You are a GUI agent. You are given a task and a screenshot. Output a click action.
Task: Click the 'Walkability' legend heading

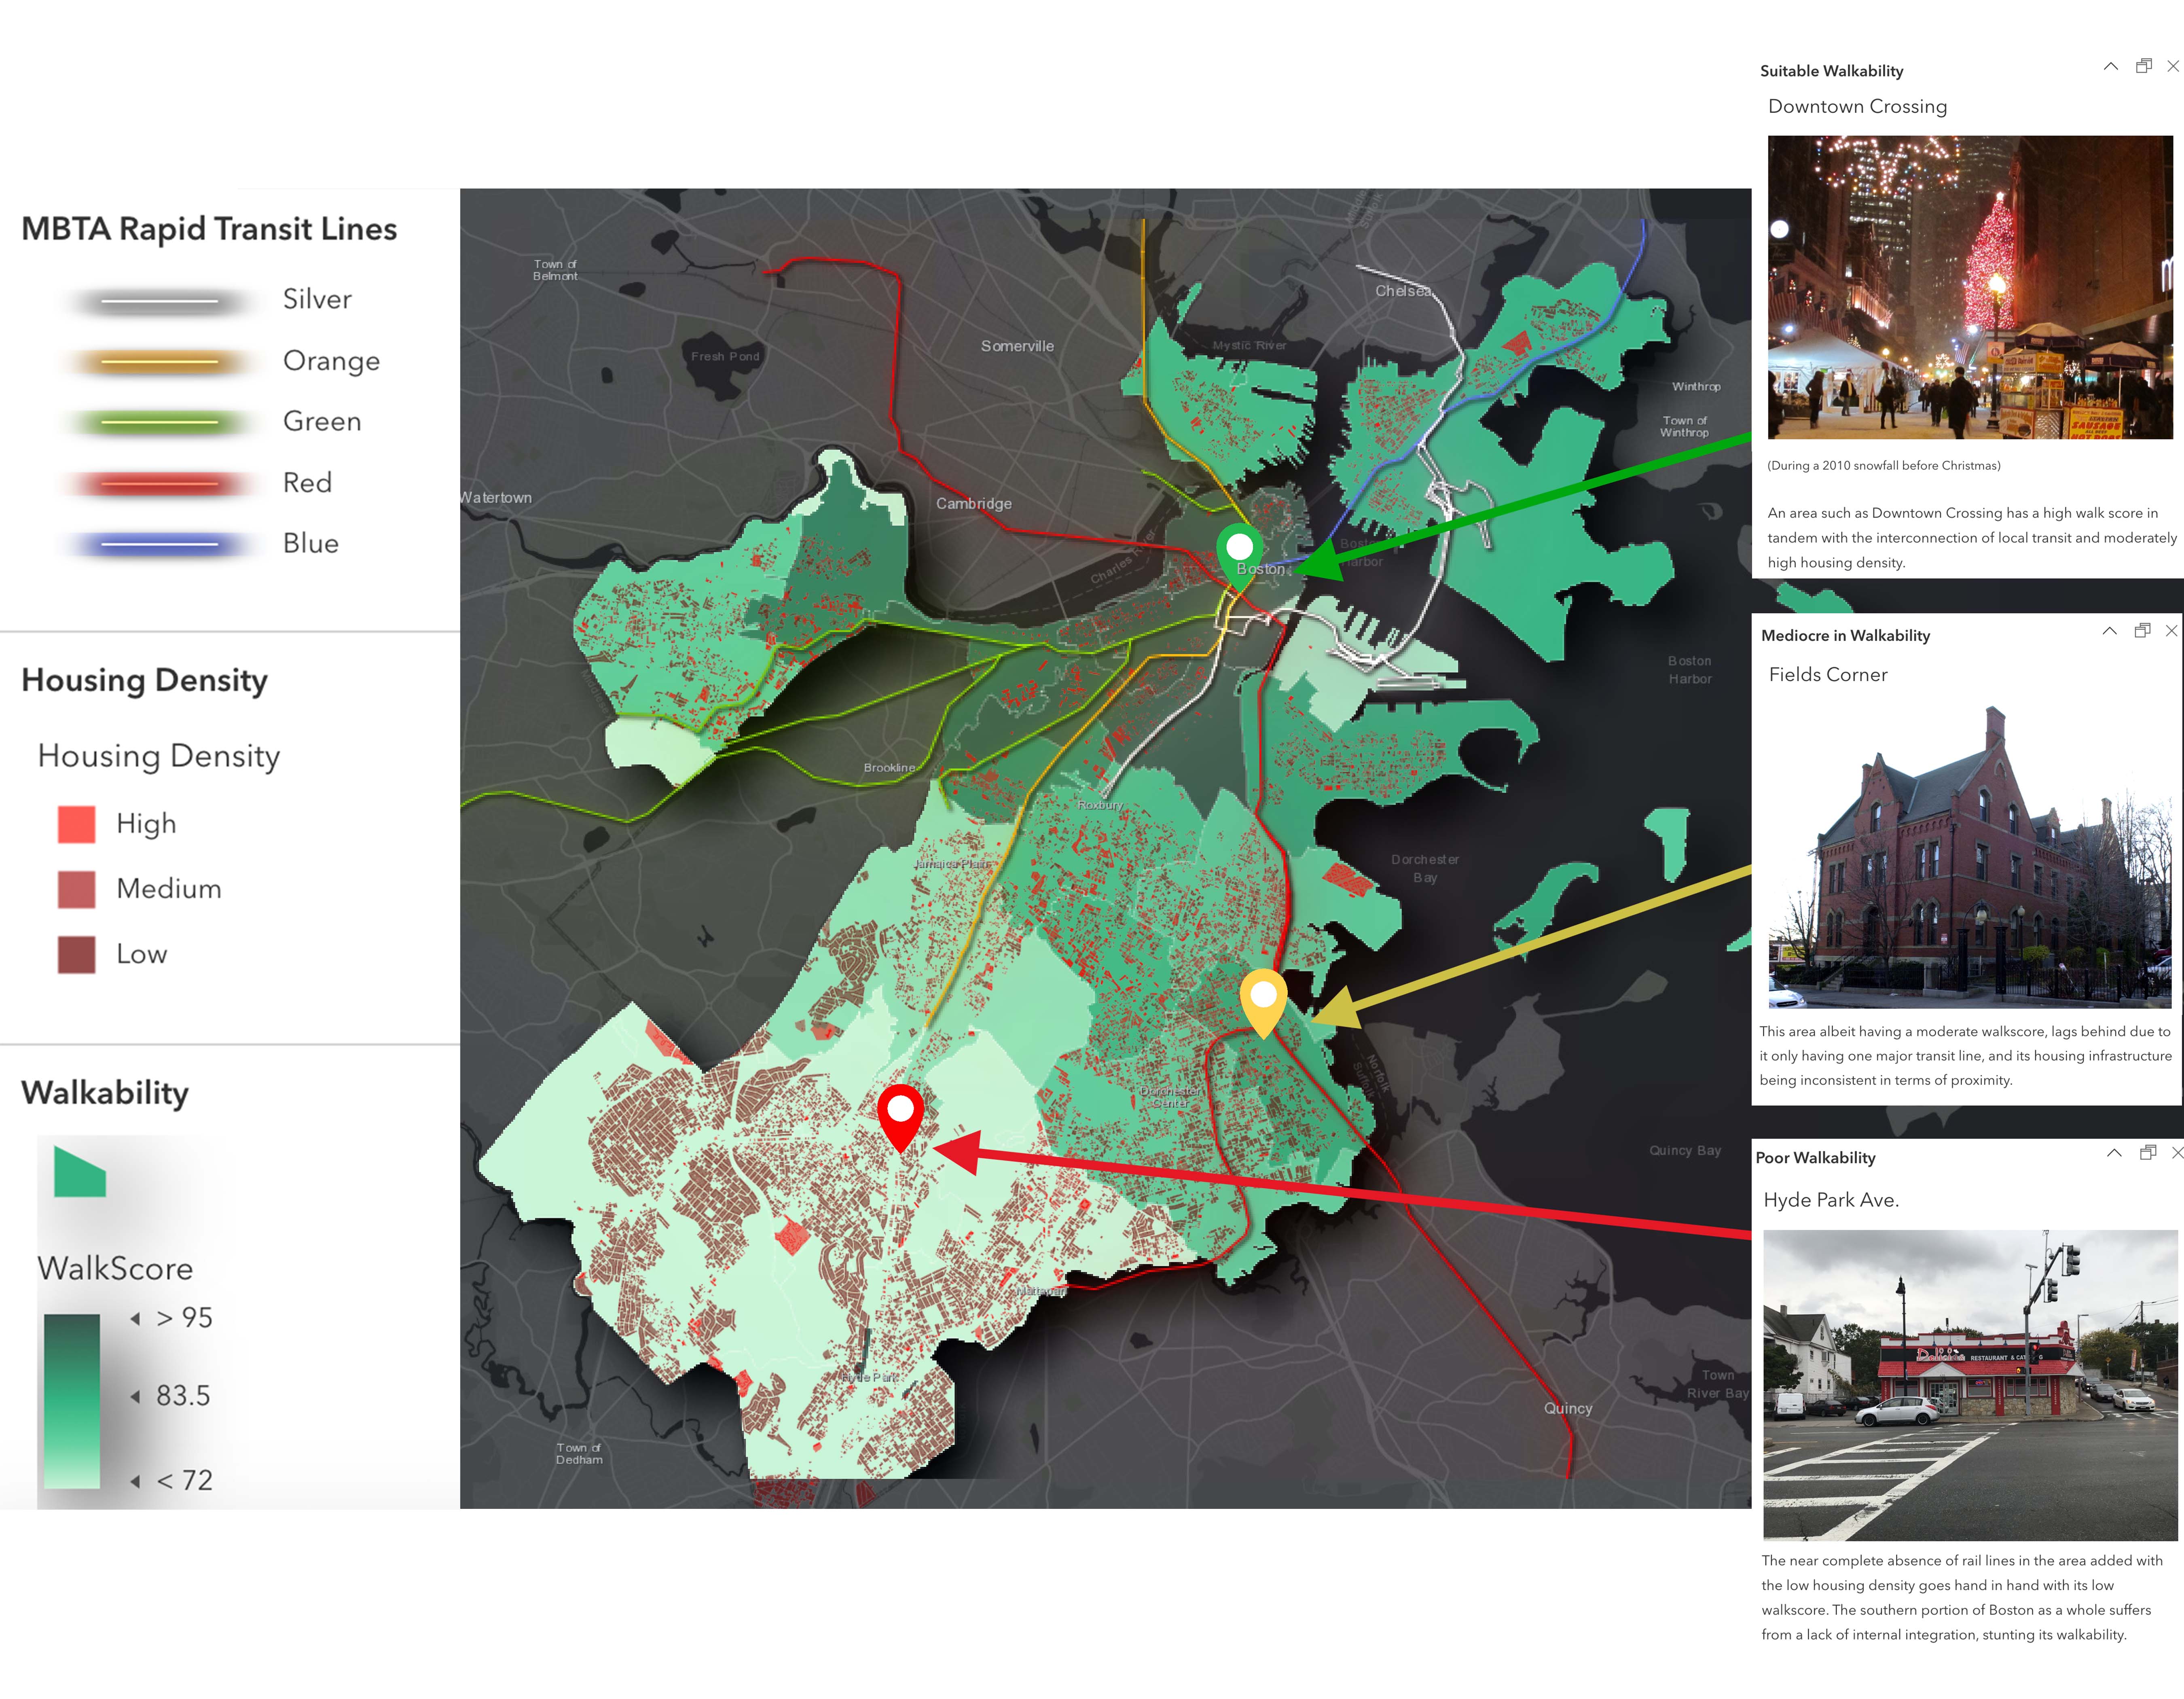(x=105, y=1093)
